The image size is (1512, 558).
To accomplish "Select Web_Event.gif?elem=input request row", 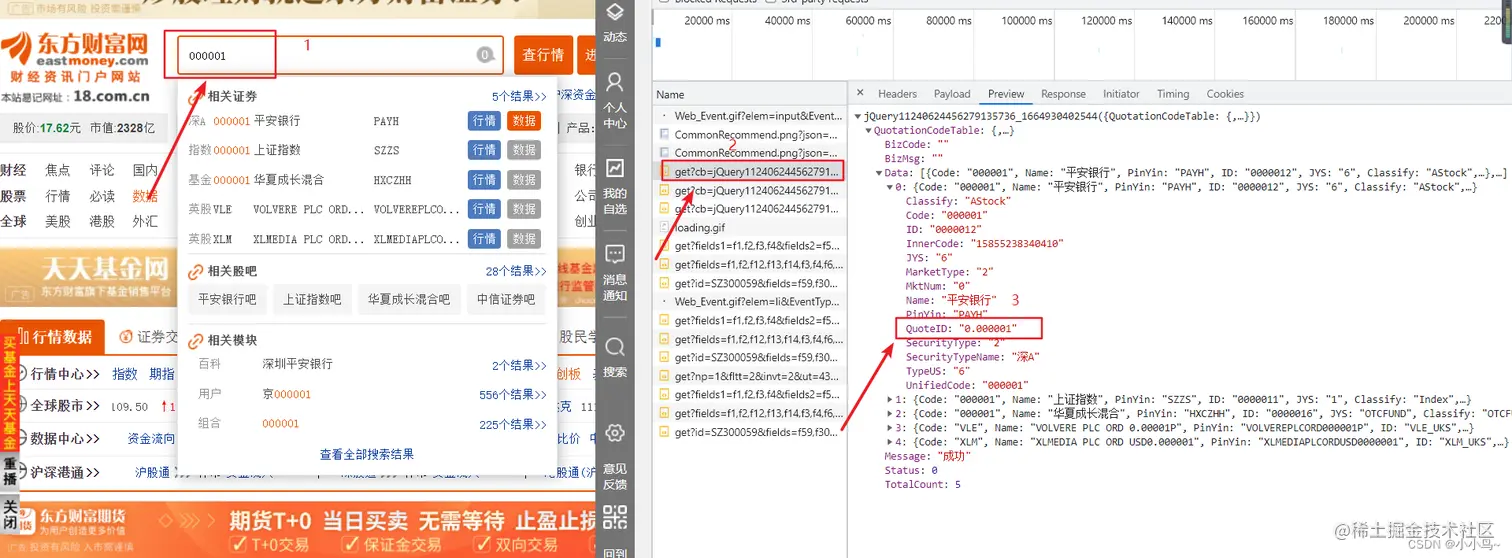I will tap(750, 116).
